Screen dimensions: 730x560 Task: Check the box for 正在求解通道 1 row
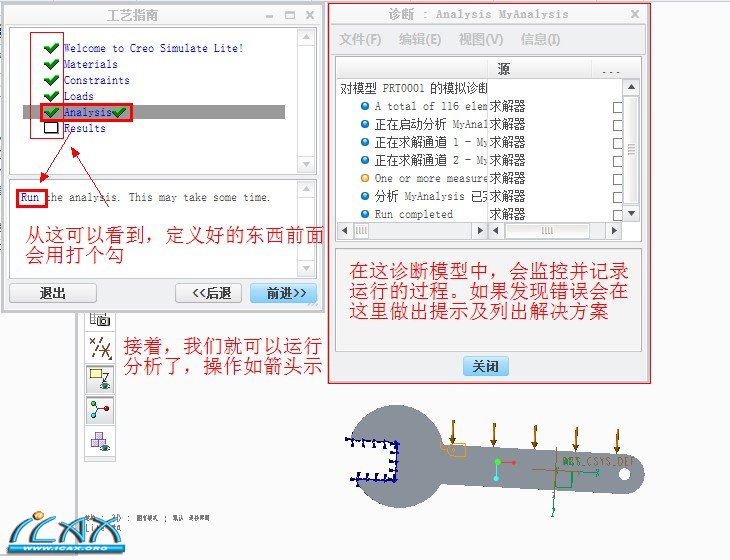click(617, 143)
